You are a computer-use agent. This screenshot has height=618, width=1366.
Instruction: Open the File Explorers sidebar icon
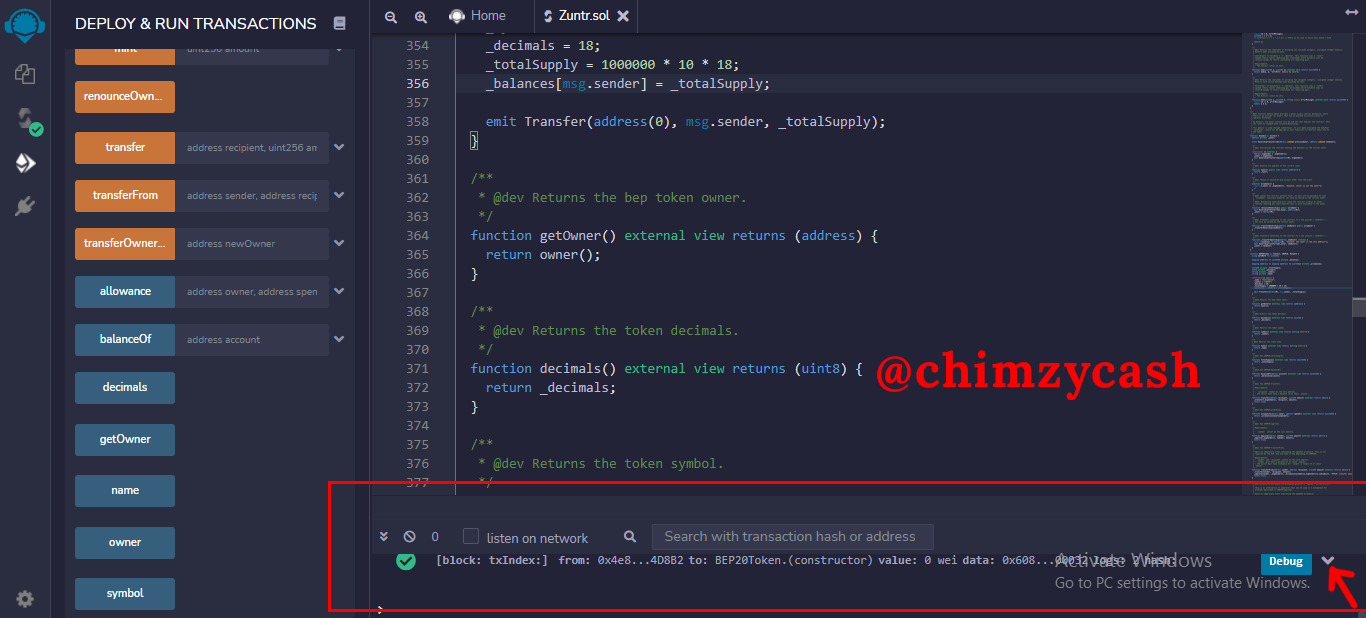25,73
